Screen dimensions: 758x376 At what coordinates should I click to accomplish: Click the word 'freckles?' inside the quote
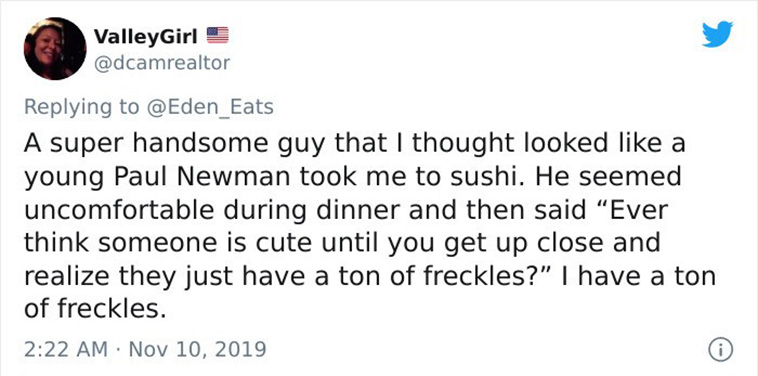[483, 276]
